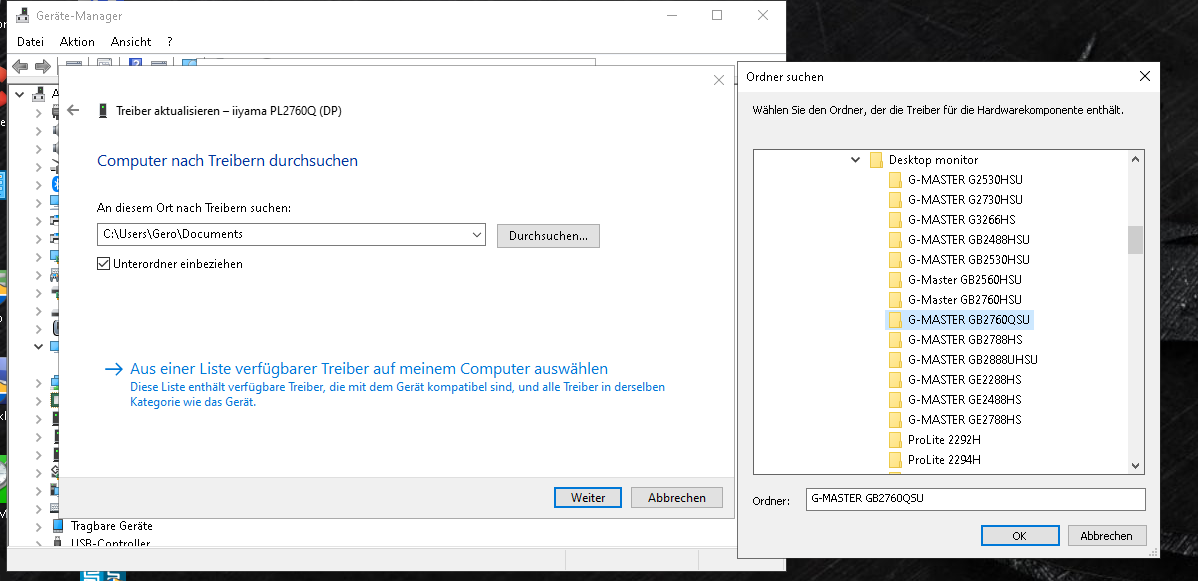Click the folder icon beside G-Master GB2760HSU

(895, 299)
